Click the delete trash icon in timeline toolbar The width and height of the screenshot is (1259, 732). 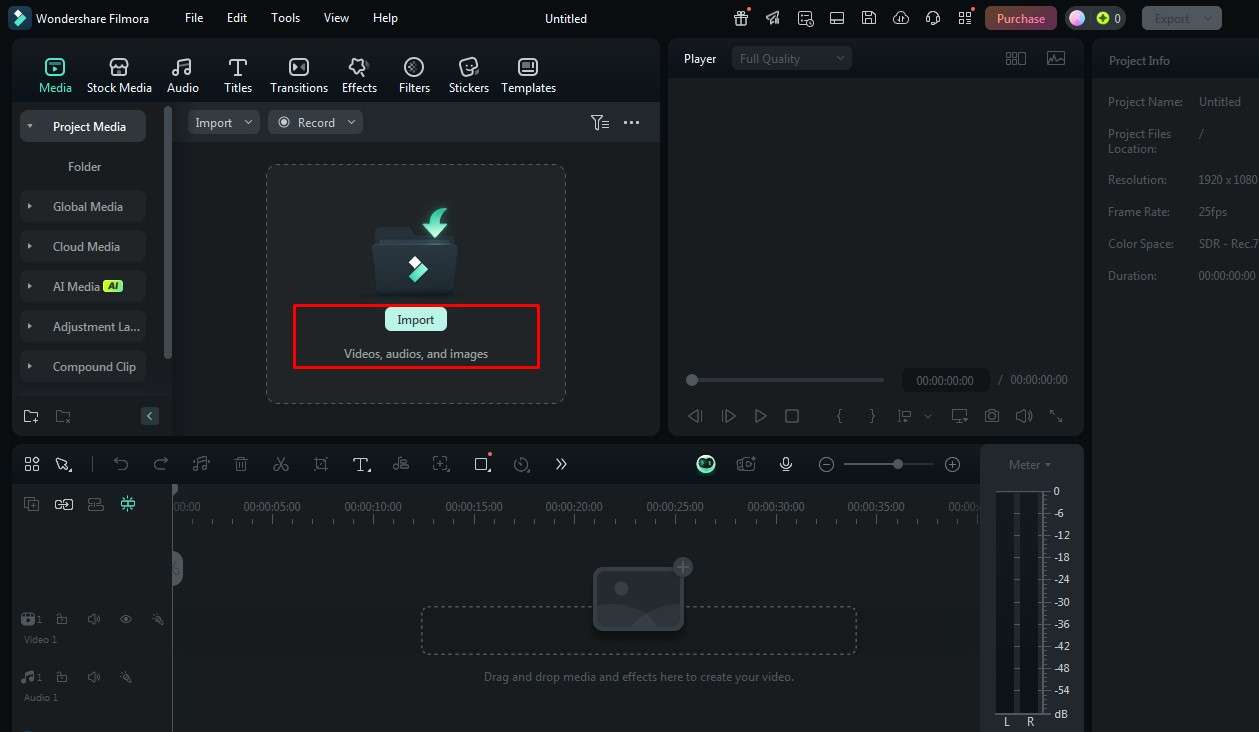(241, 464)
